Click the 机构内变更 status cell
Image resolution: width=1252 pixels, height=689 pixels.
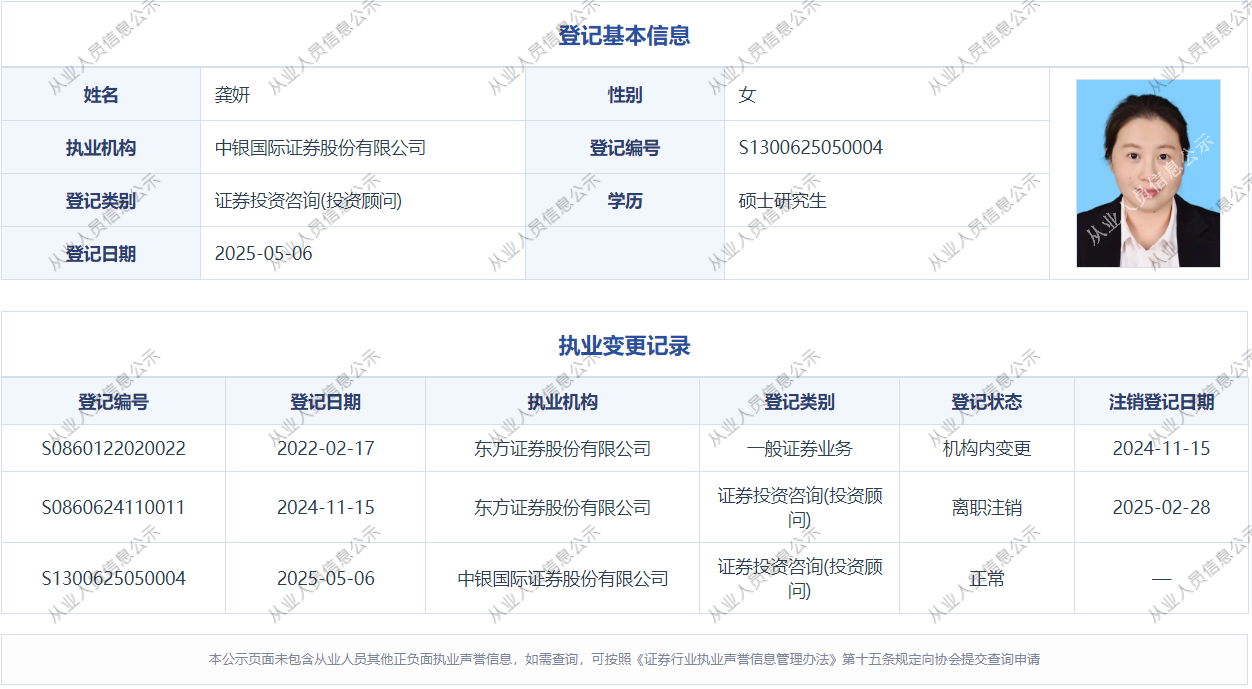point(986,449)
